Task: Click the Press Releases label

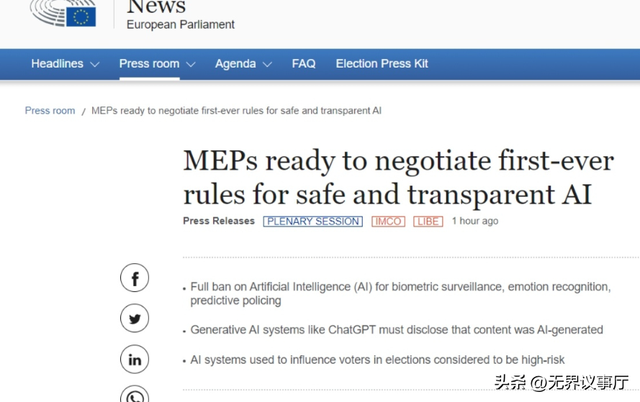Action: pyautogui.click(x=219, y=221)
